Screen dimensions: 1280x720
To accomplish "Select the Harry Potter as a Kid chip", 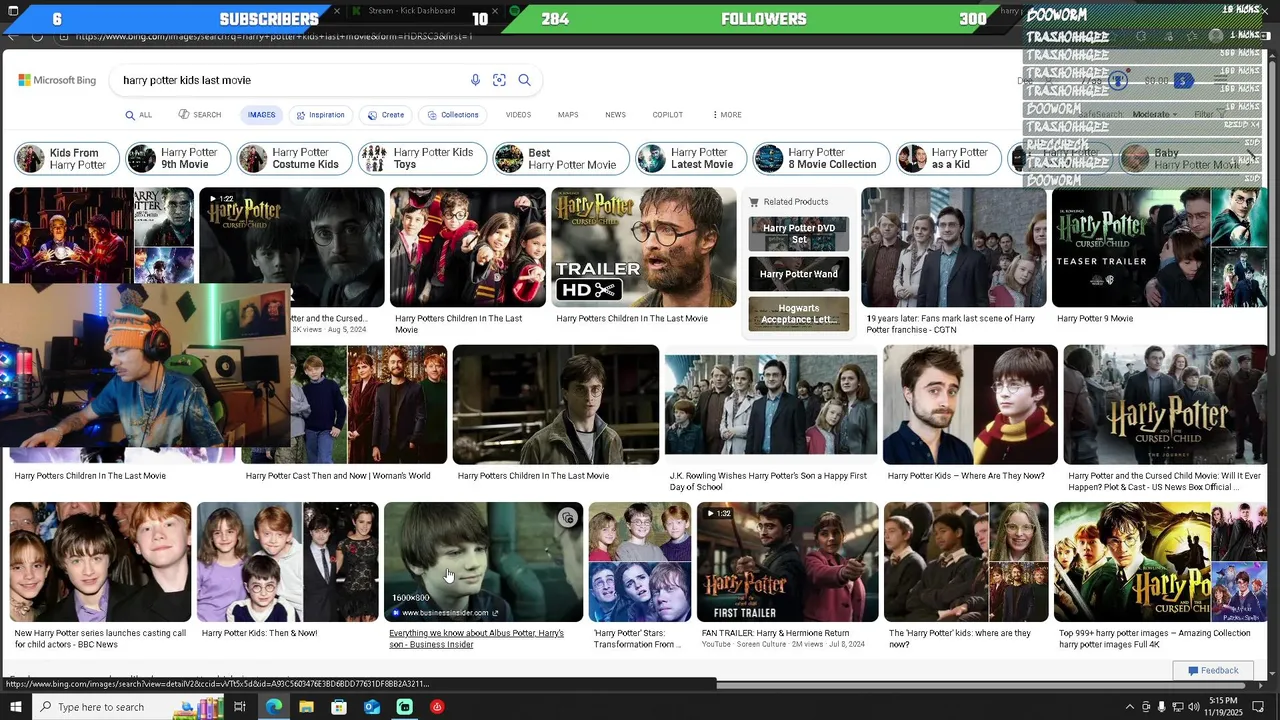I will click(950, 158).
